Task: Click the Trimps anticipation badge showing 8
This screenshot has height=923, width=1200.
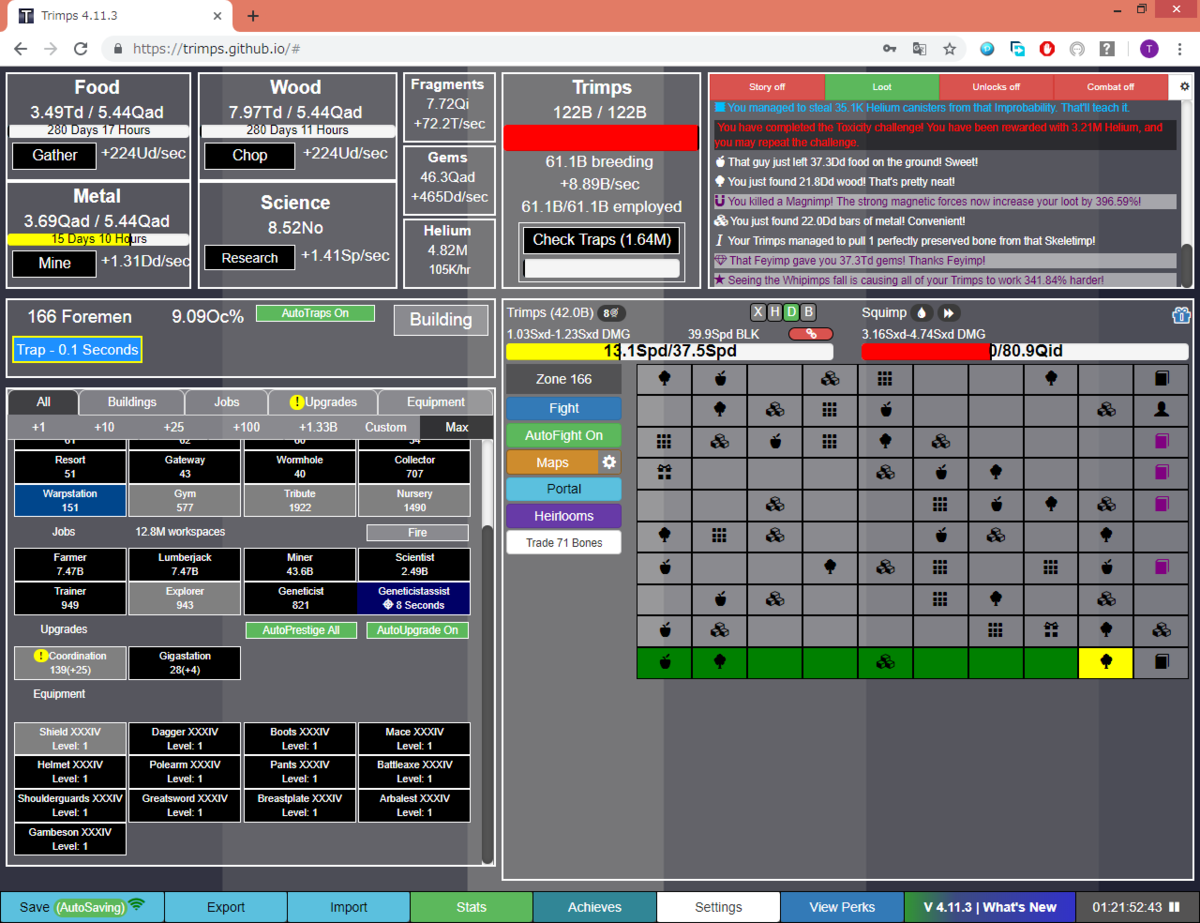Action: pyautogui.click(x=611, y=313)
